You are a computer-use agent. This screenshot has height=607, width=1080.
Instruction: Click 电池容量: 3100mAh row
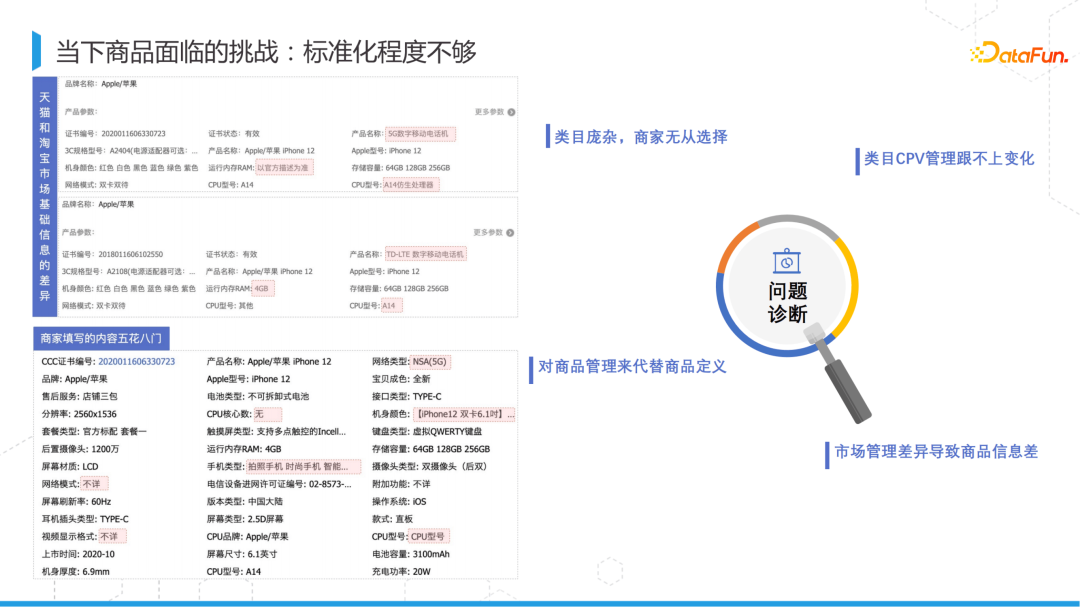tap(411, 554)
